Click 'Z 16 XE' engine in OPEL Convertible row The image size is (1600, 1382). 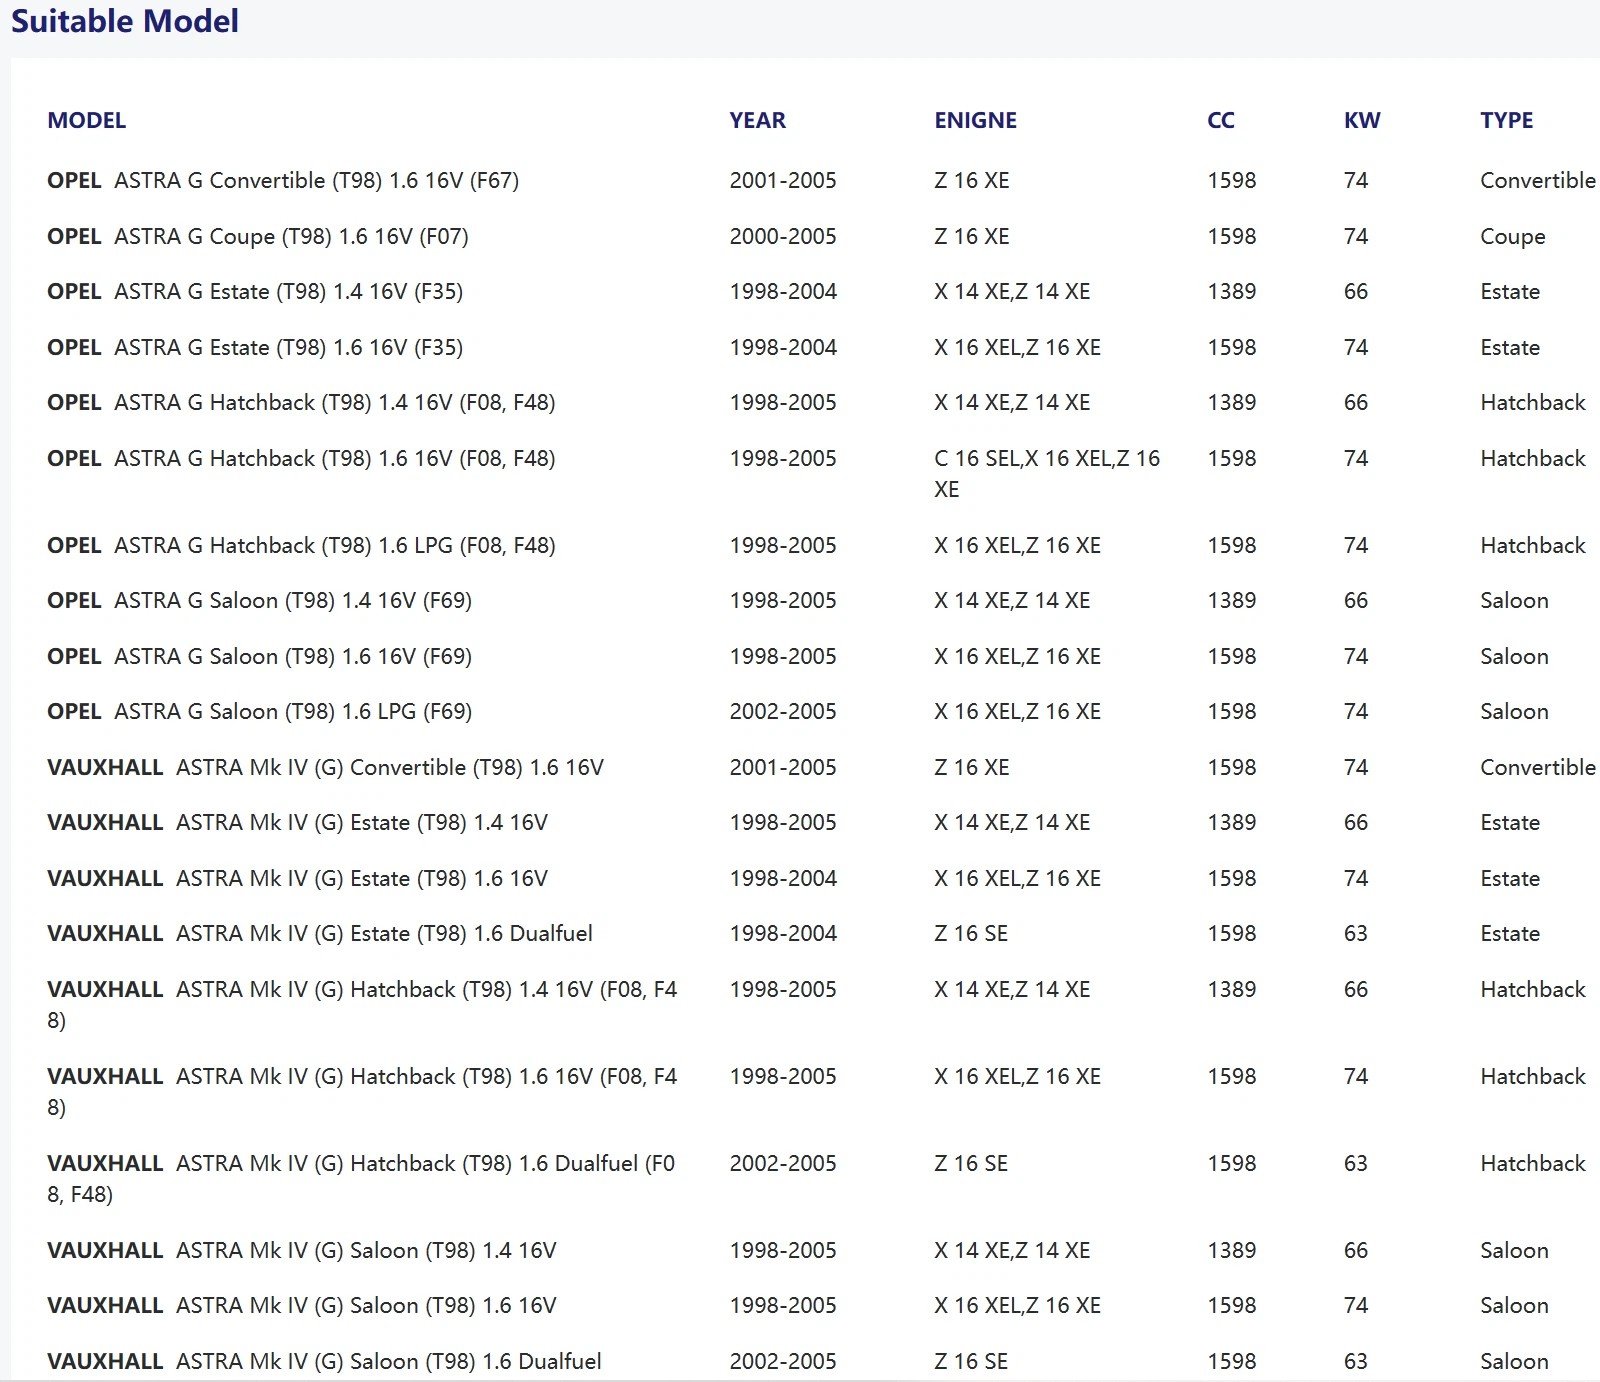972,181
